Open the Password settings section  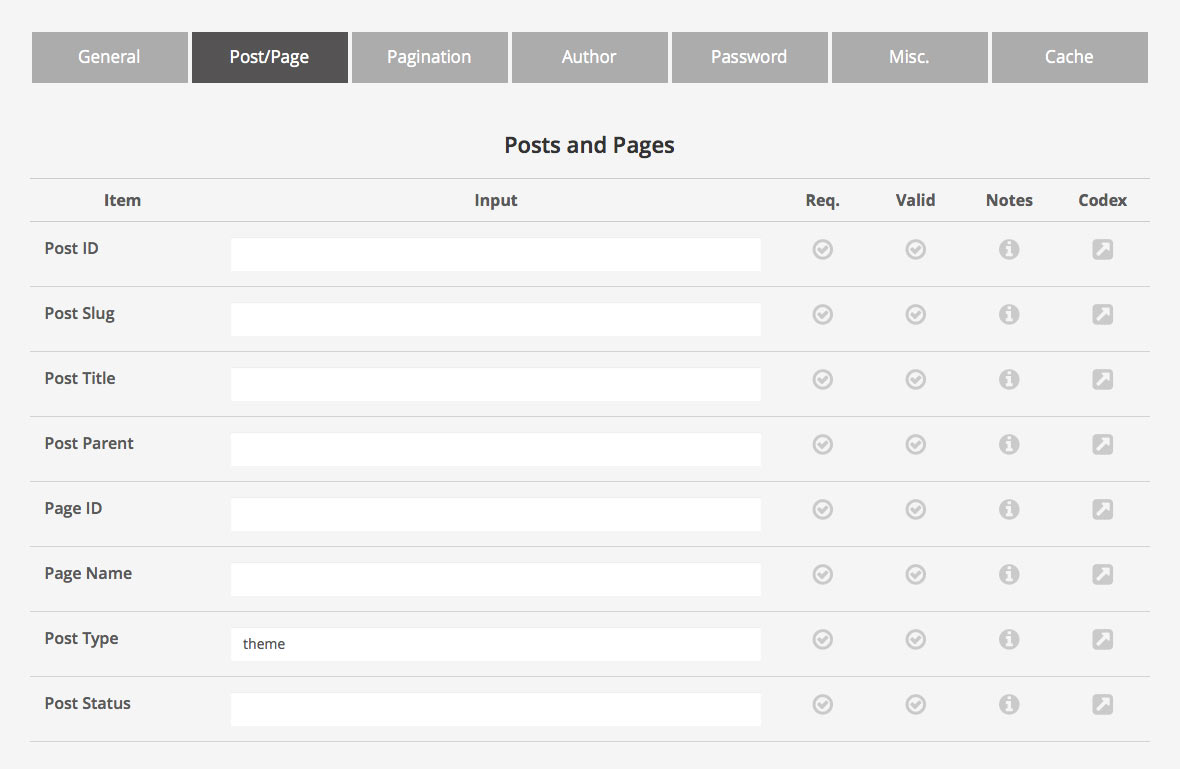click(x=749, y=57)
